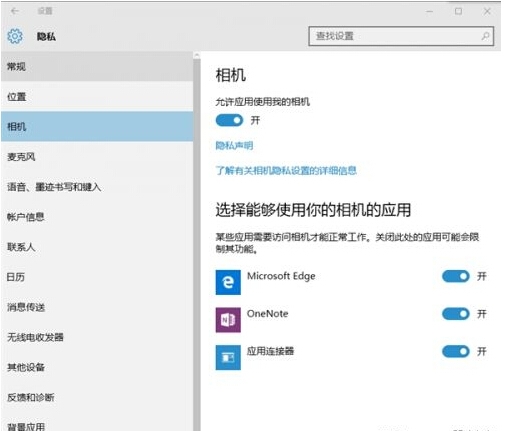Image resolution: width=506 pixels, height=431 pixels.
Task: Click the search magnifier icon
Action: coord(485,36)
